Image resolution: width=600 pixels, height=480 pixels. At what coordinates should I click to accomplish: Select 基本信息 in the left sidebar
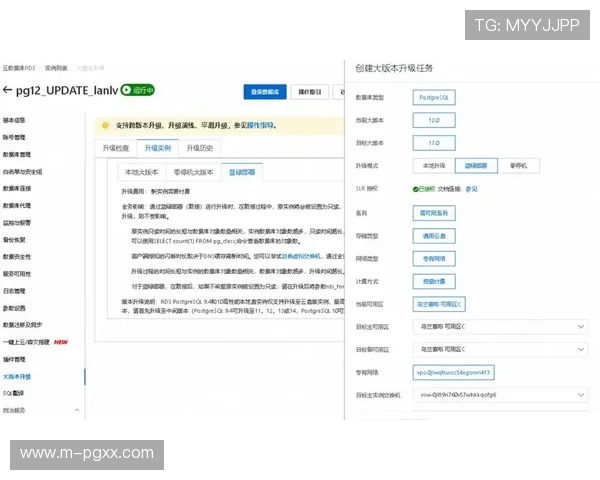point(14,120)
